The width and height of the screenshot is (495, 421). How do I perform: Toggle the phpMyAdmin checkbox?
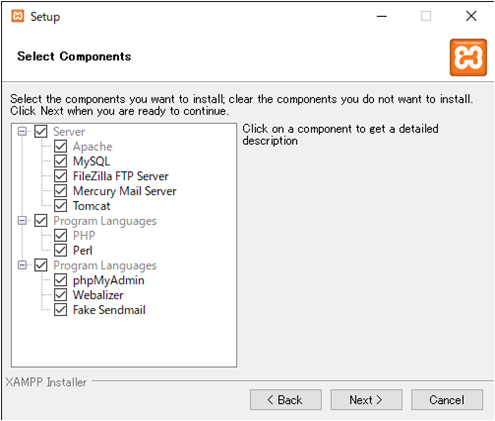point(60,280)
